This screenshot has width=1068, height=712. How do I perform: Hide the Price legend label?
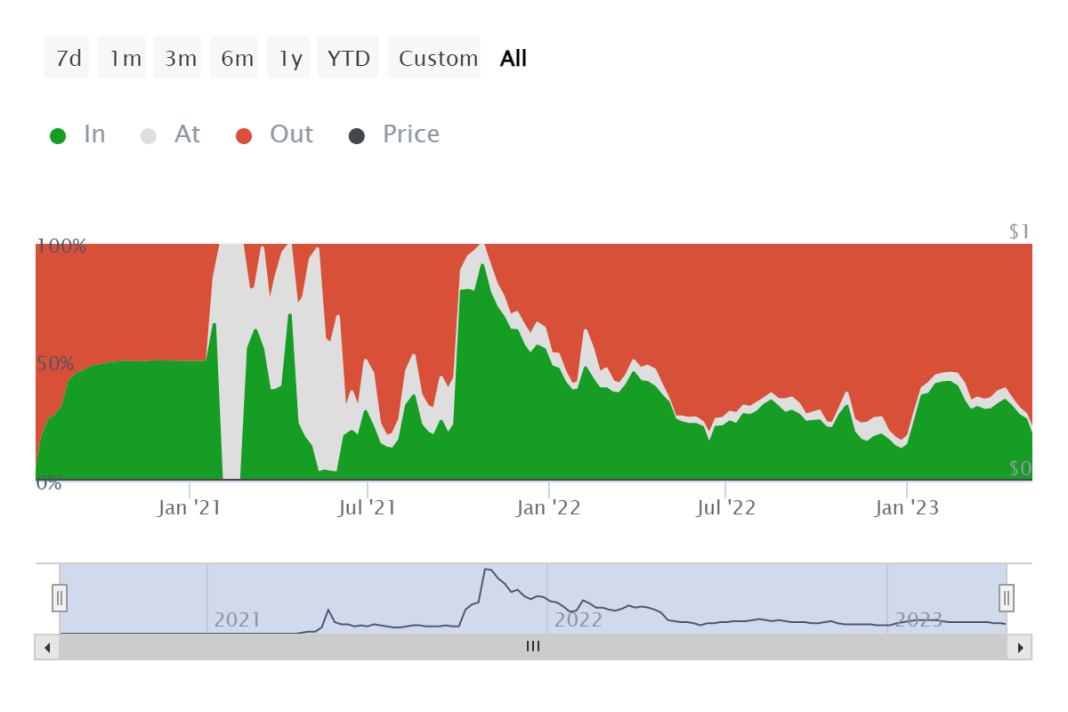point(411,134)
